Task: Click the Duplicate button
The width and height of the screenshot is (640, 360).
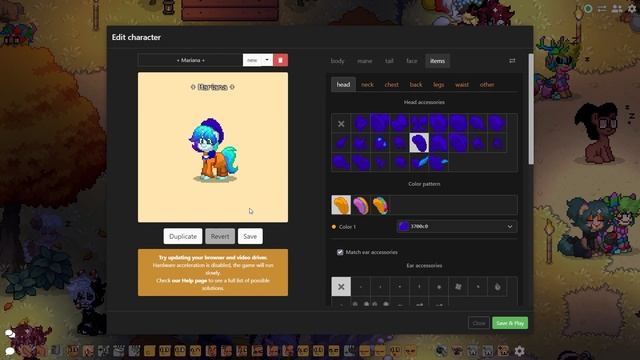Action: (x=183, y=236)
